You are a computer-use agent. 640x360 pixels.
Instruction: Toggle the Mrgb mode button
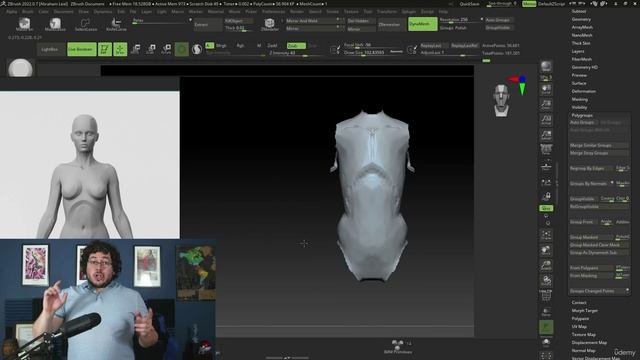221,46
